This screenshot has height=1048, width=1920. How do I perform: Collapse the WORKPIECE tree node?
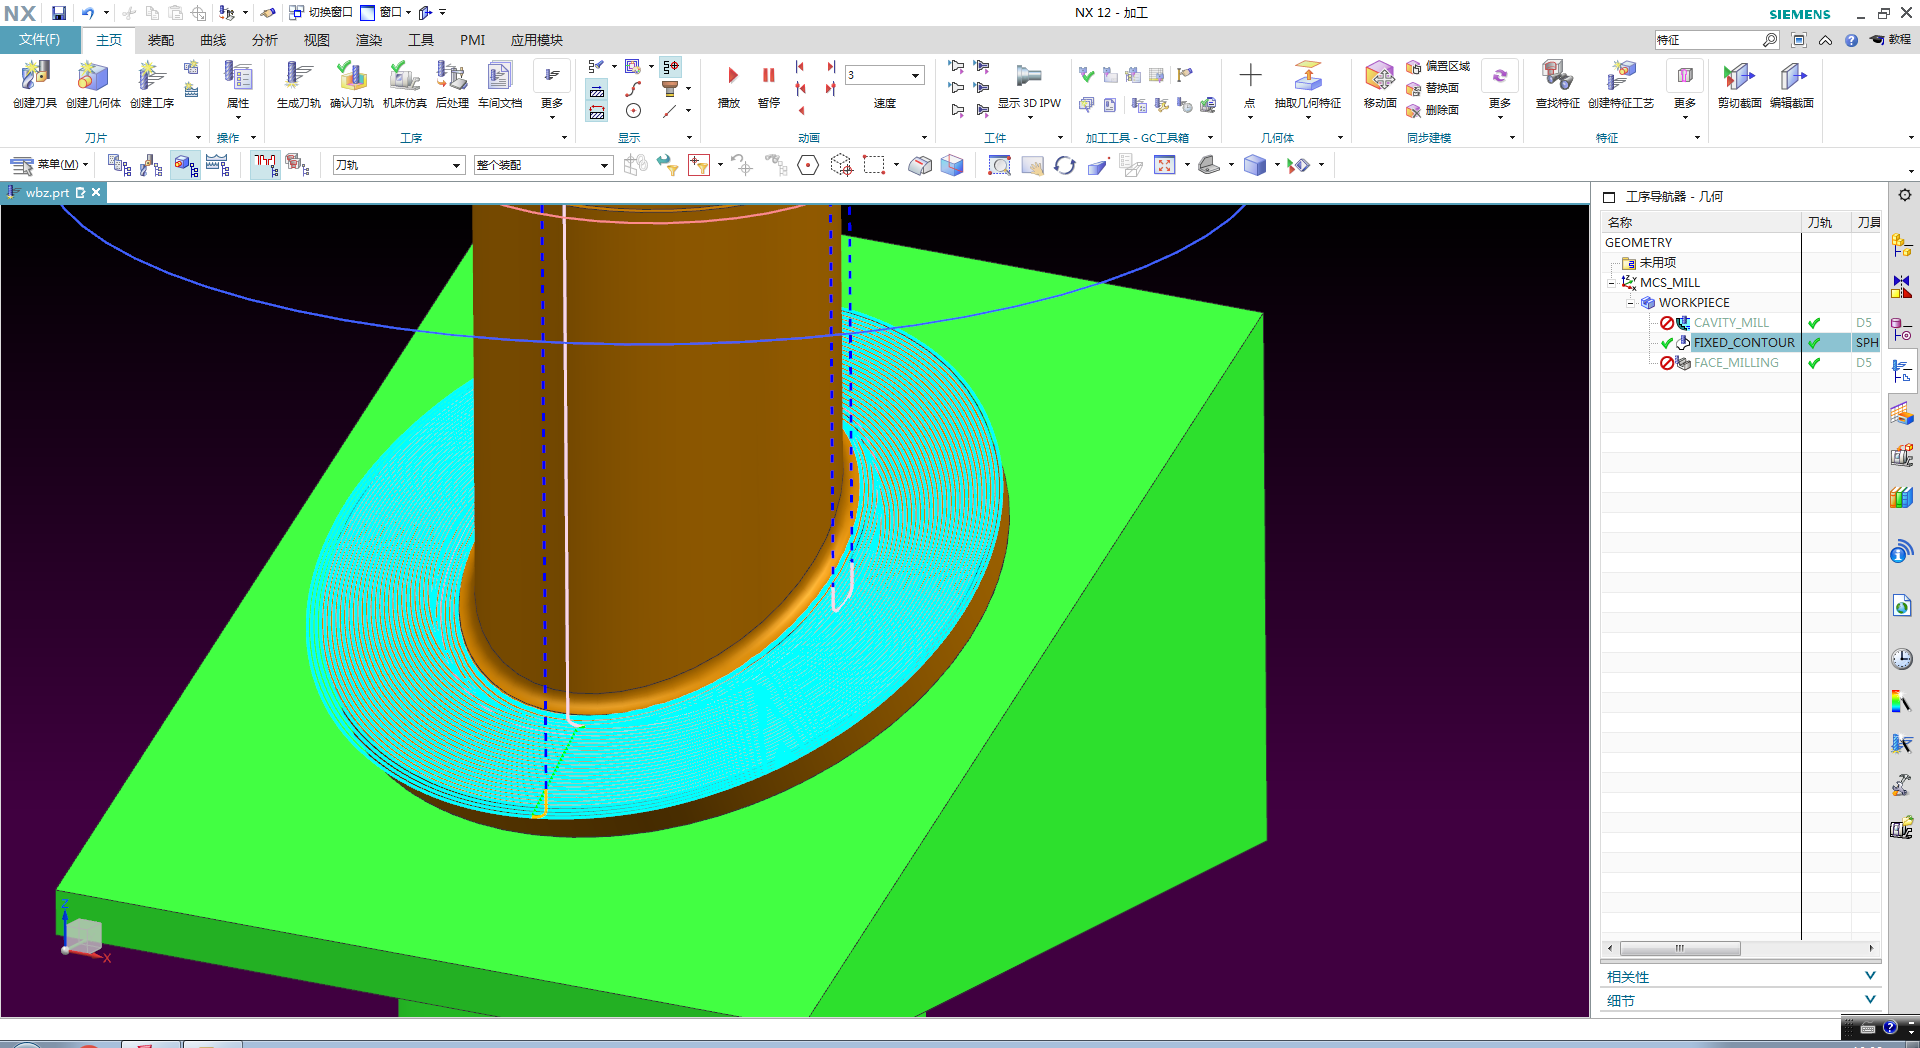[1630, 303]
